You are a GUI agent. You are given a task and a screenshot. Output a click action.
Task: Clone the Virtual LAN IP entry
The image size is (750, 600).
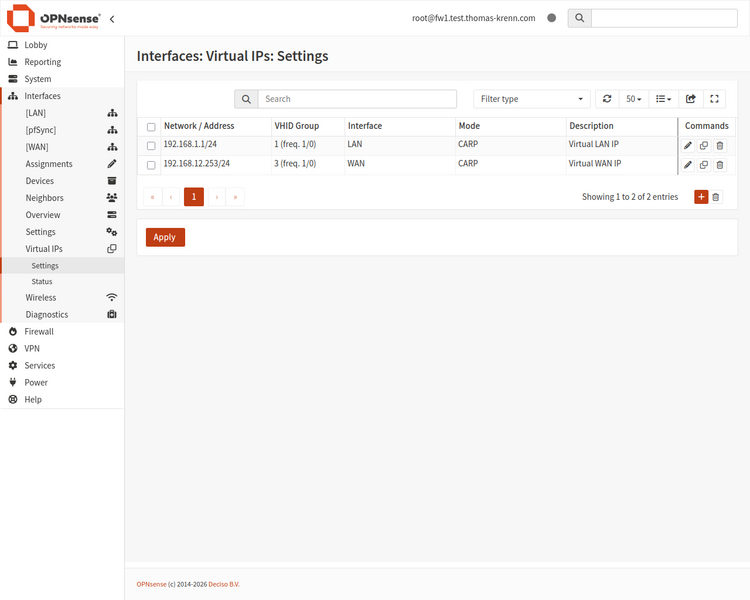(x=704, y=145)
